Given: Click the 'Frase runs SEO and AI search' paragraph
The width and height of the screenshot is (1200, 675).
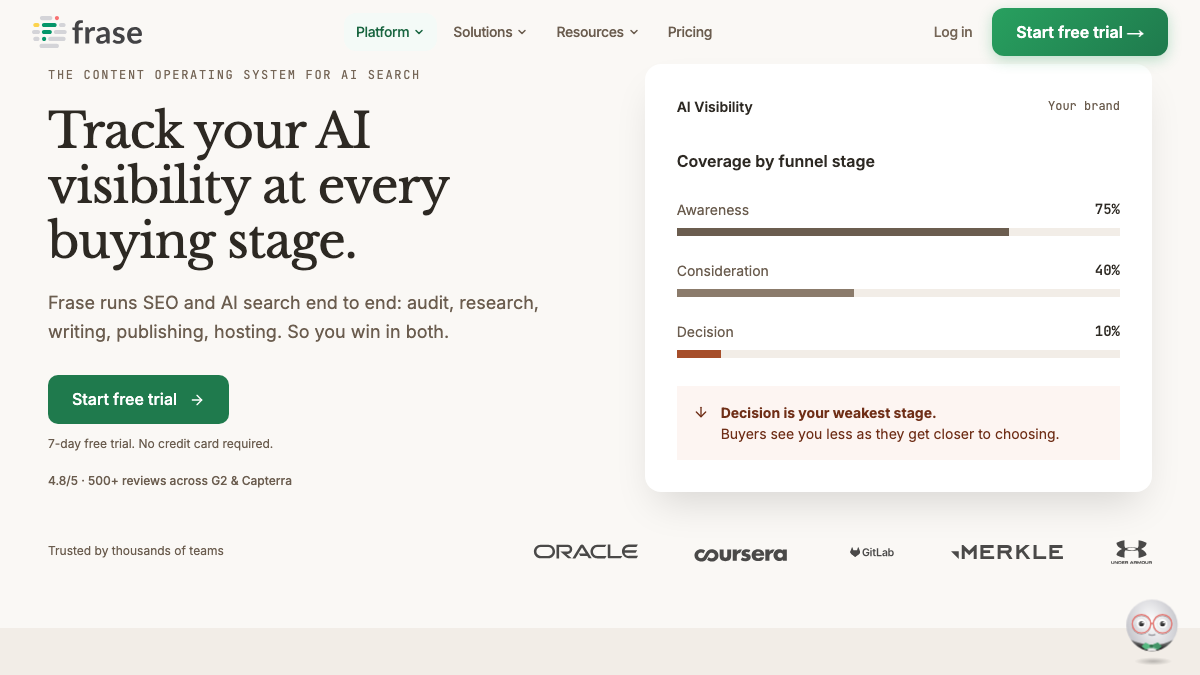Looking at the screenshot, I should click(293, 317).
